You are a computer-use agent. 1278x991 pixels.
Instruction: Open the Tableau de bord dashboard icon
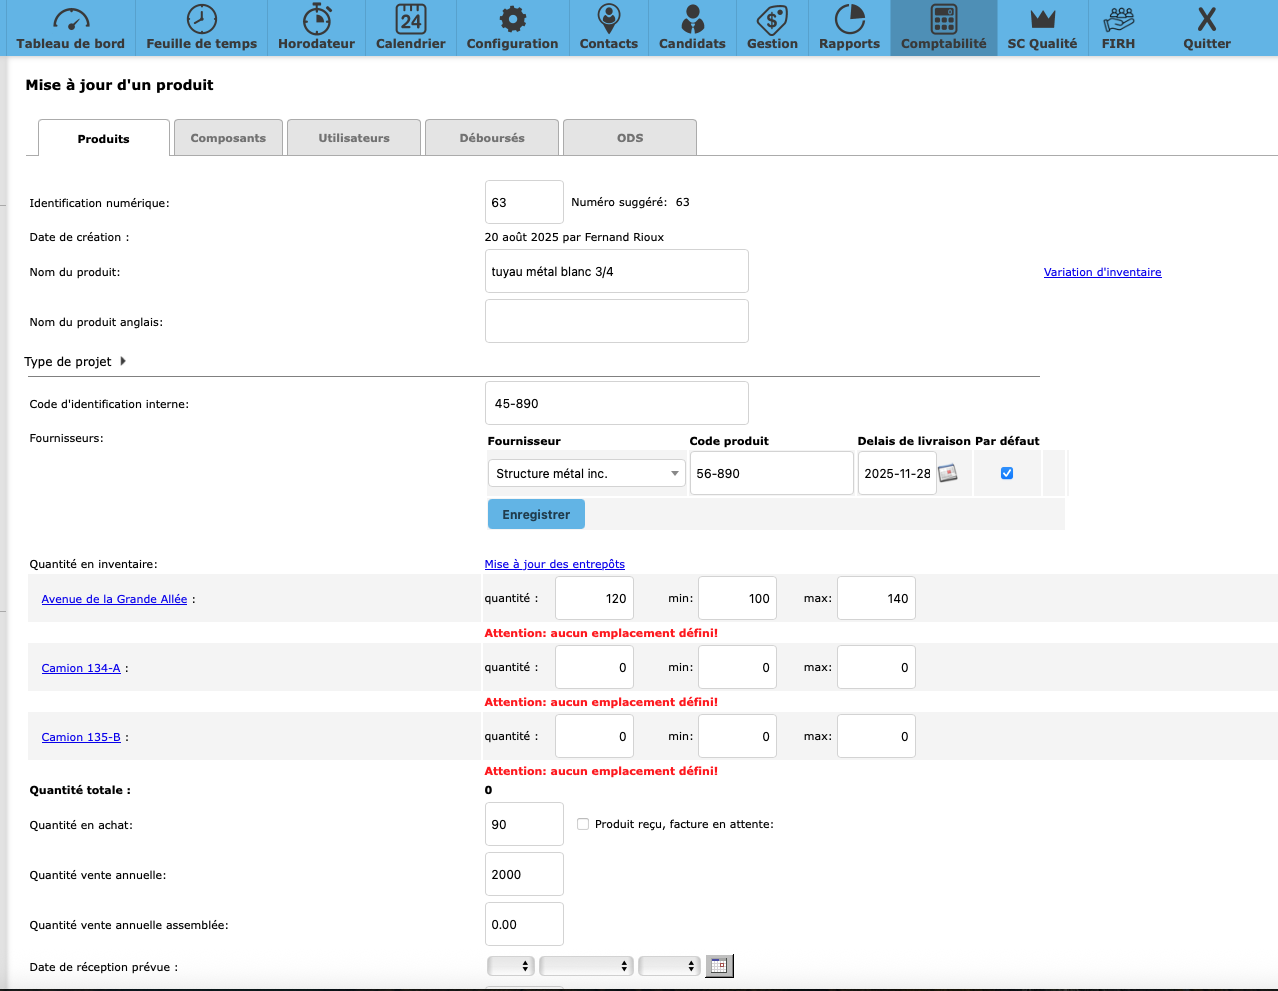tap(70, 20)
